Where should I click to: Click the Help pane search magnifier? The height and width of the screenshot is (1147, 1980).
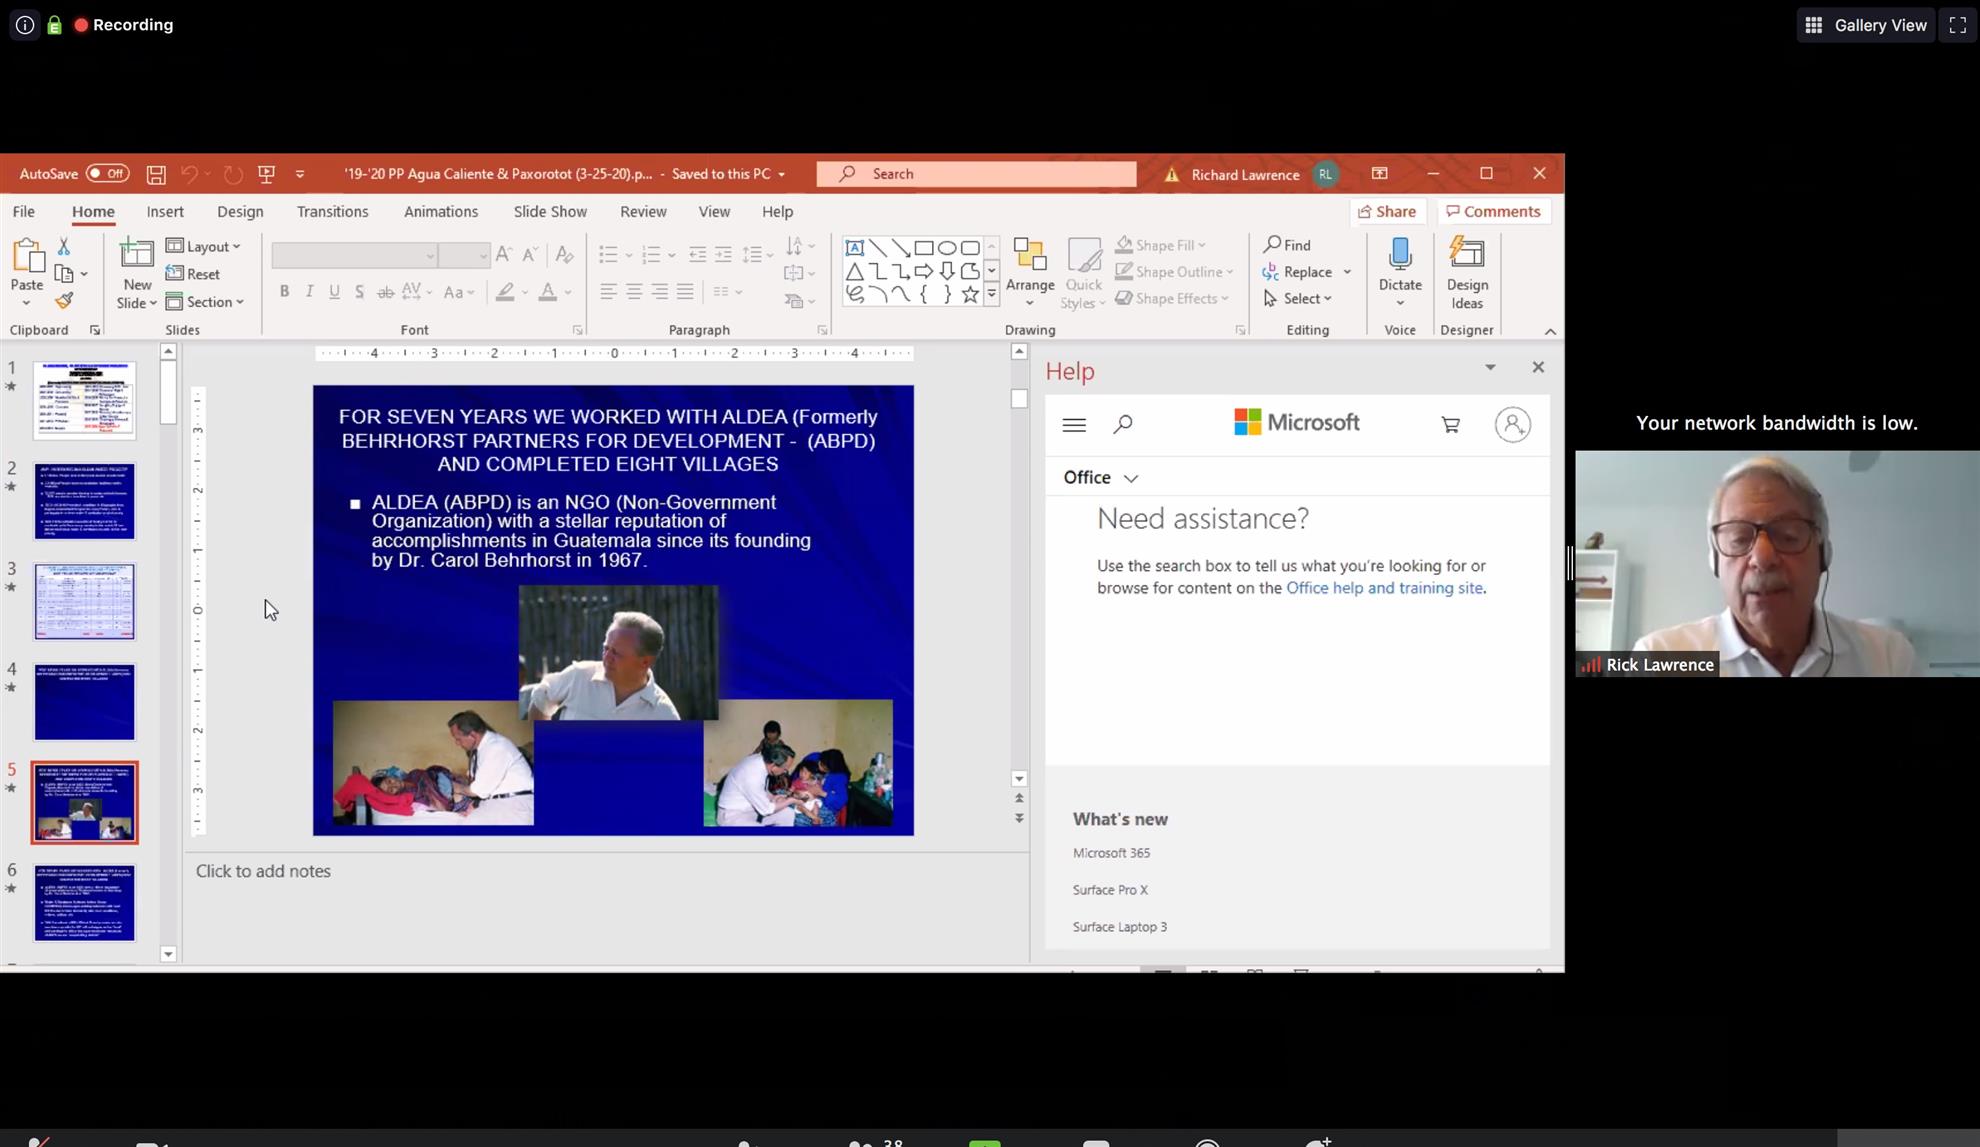pyautogui.click(x=1122, y=425)
